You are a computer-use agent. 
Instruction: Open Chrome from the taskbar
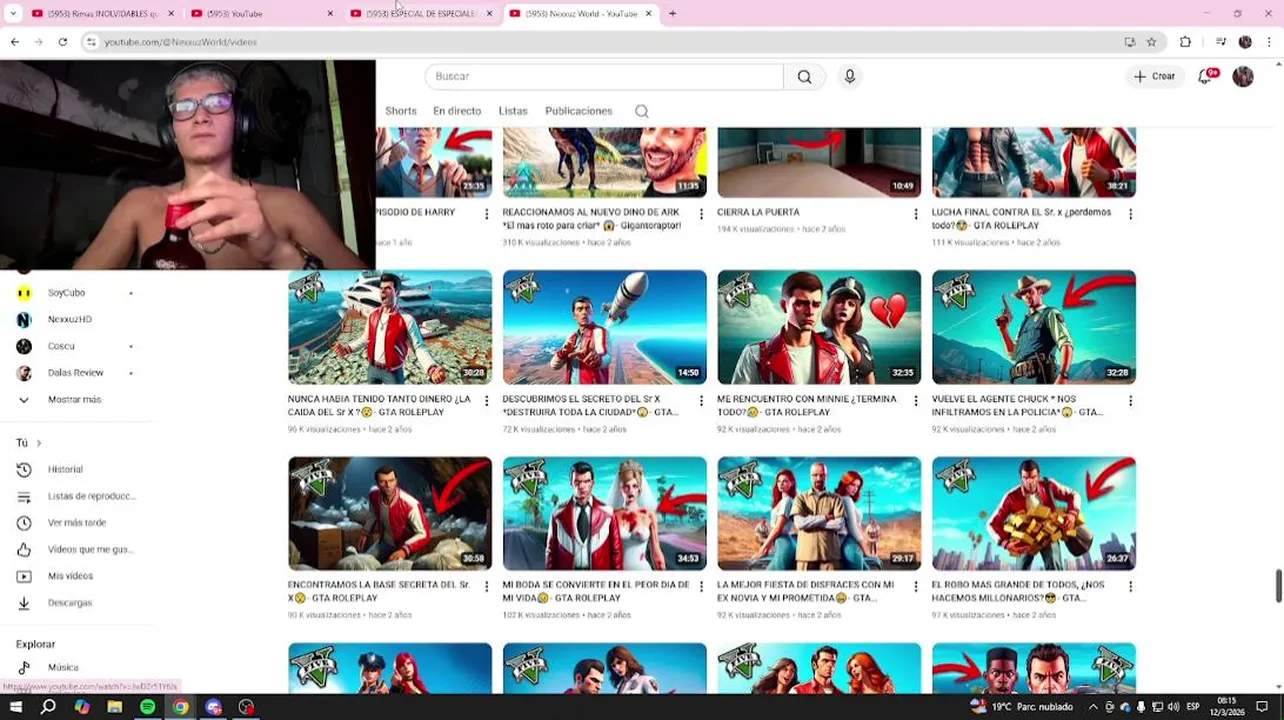(180, 707)
